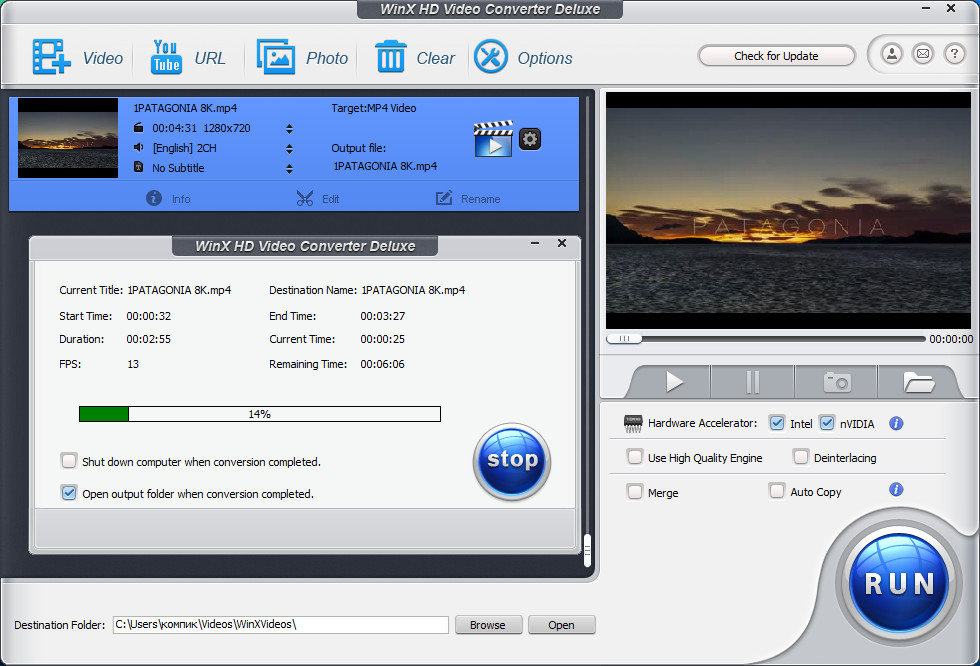Play the preview video
This screenshot has width=980, height=666.
(x=674, y=382)
